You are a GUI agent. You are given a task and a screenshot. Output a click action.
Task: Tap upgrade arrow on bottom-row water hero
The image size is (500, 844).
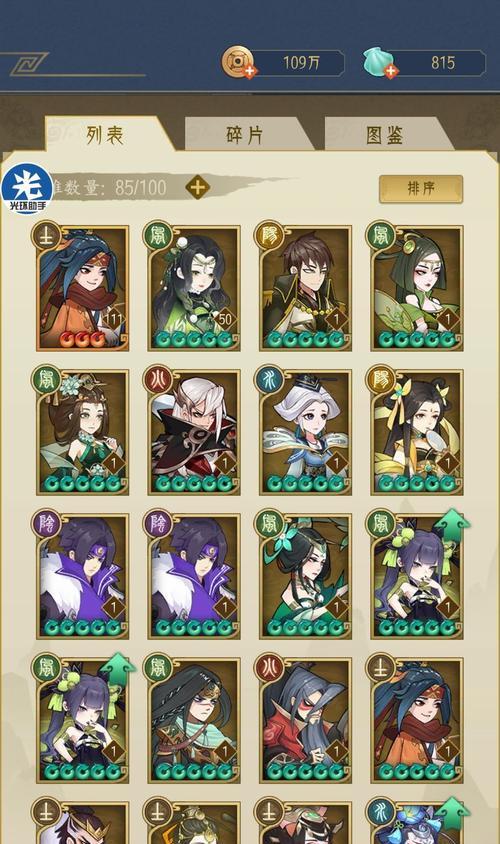pyautogui.click(x=451, y=813)
